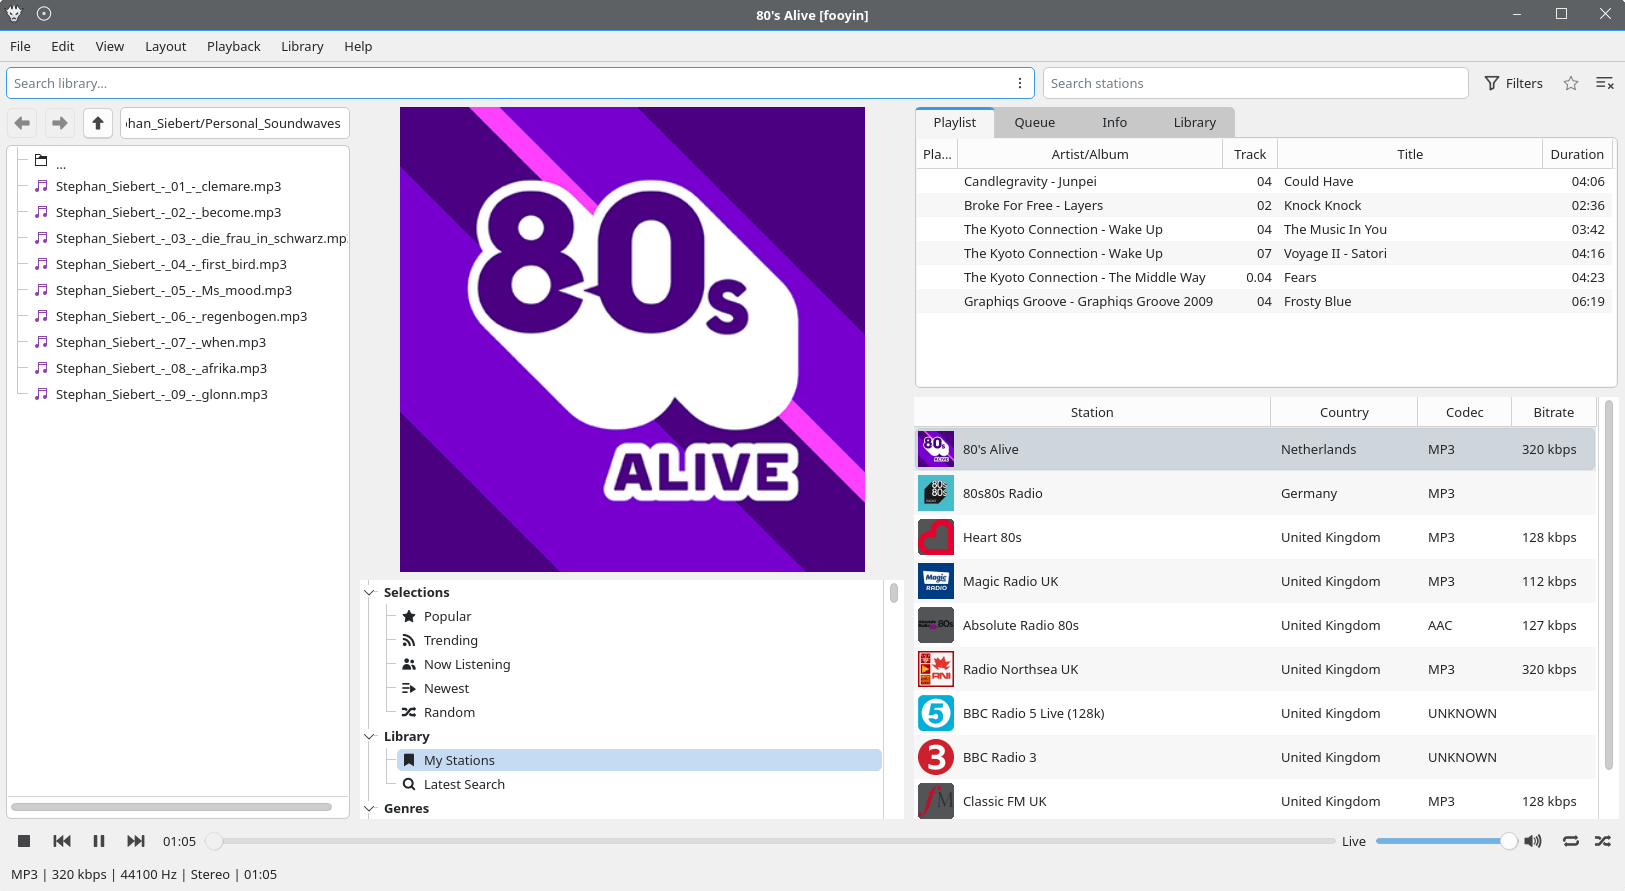Click the station list vertical scrollbar
The width and height of the screenshot is (1625, 891).
click(x=1609, y=585)
